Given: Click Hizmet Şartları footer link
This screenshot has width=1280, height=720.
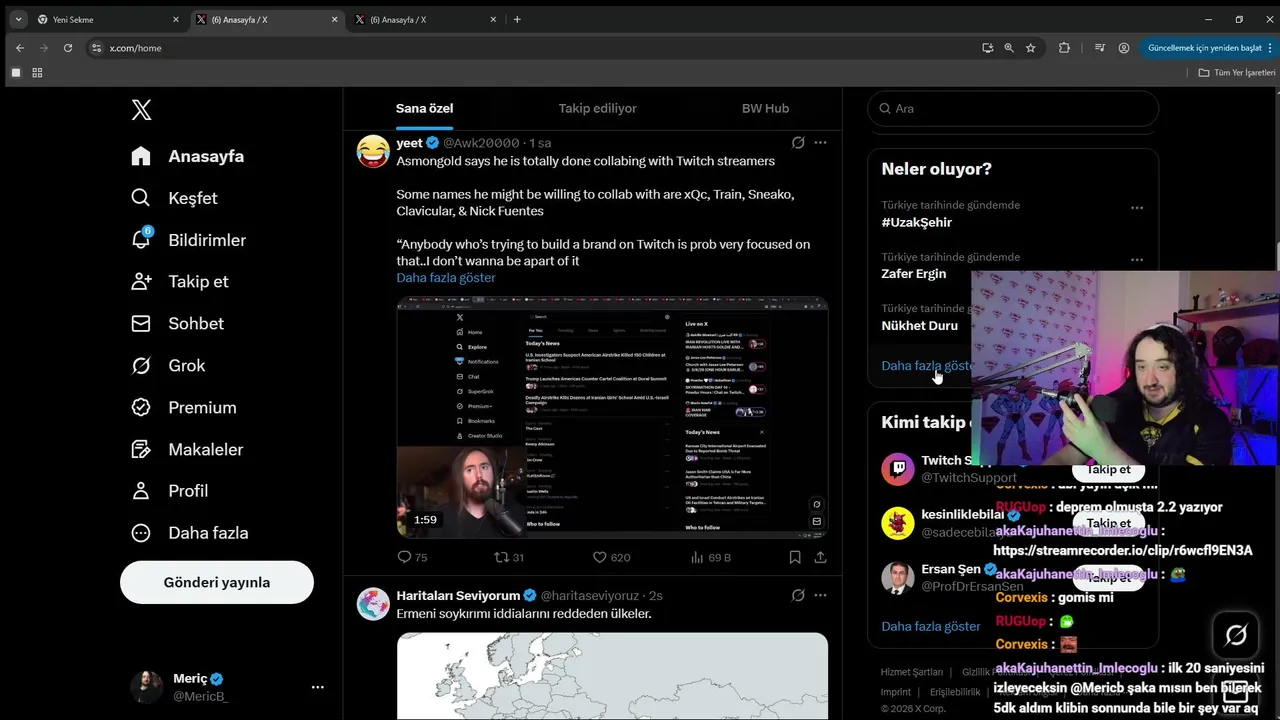Looking at the screenshot, I should [912, 672].
